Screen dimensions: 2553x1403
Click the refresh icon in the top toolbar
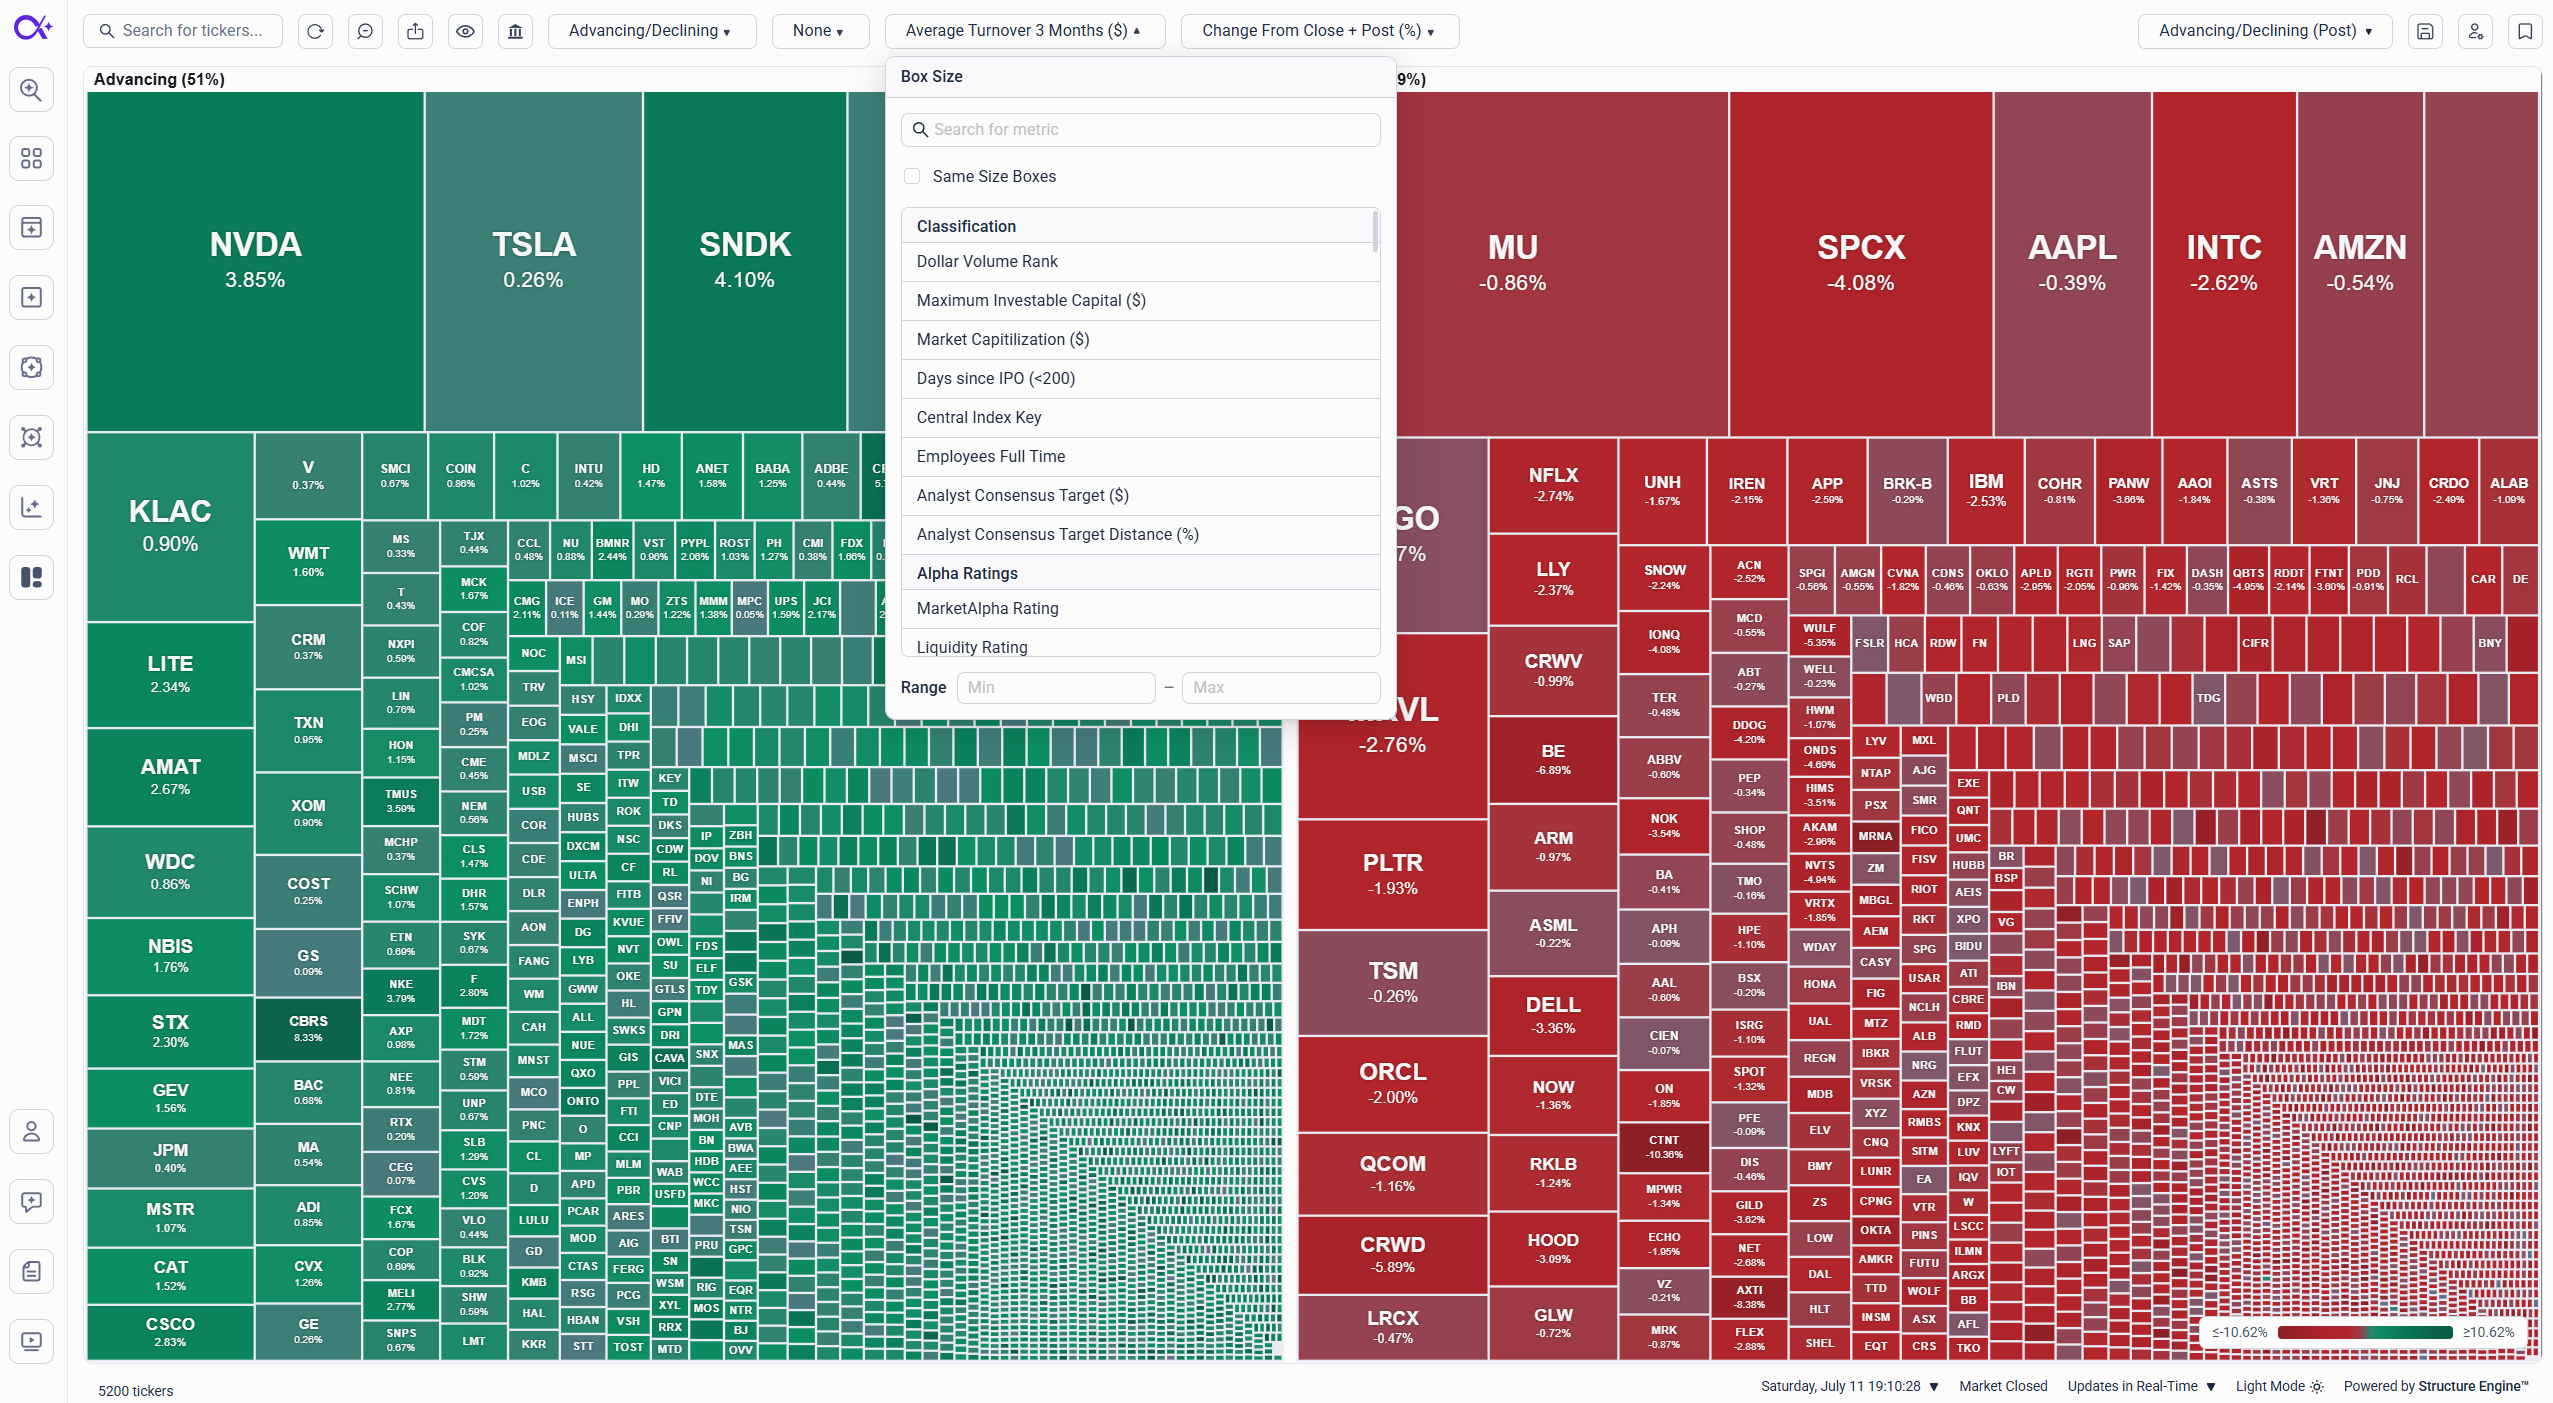(x=315, y=31)
